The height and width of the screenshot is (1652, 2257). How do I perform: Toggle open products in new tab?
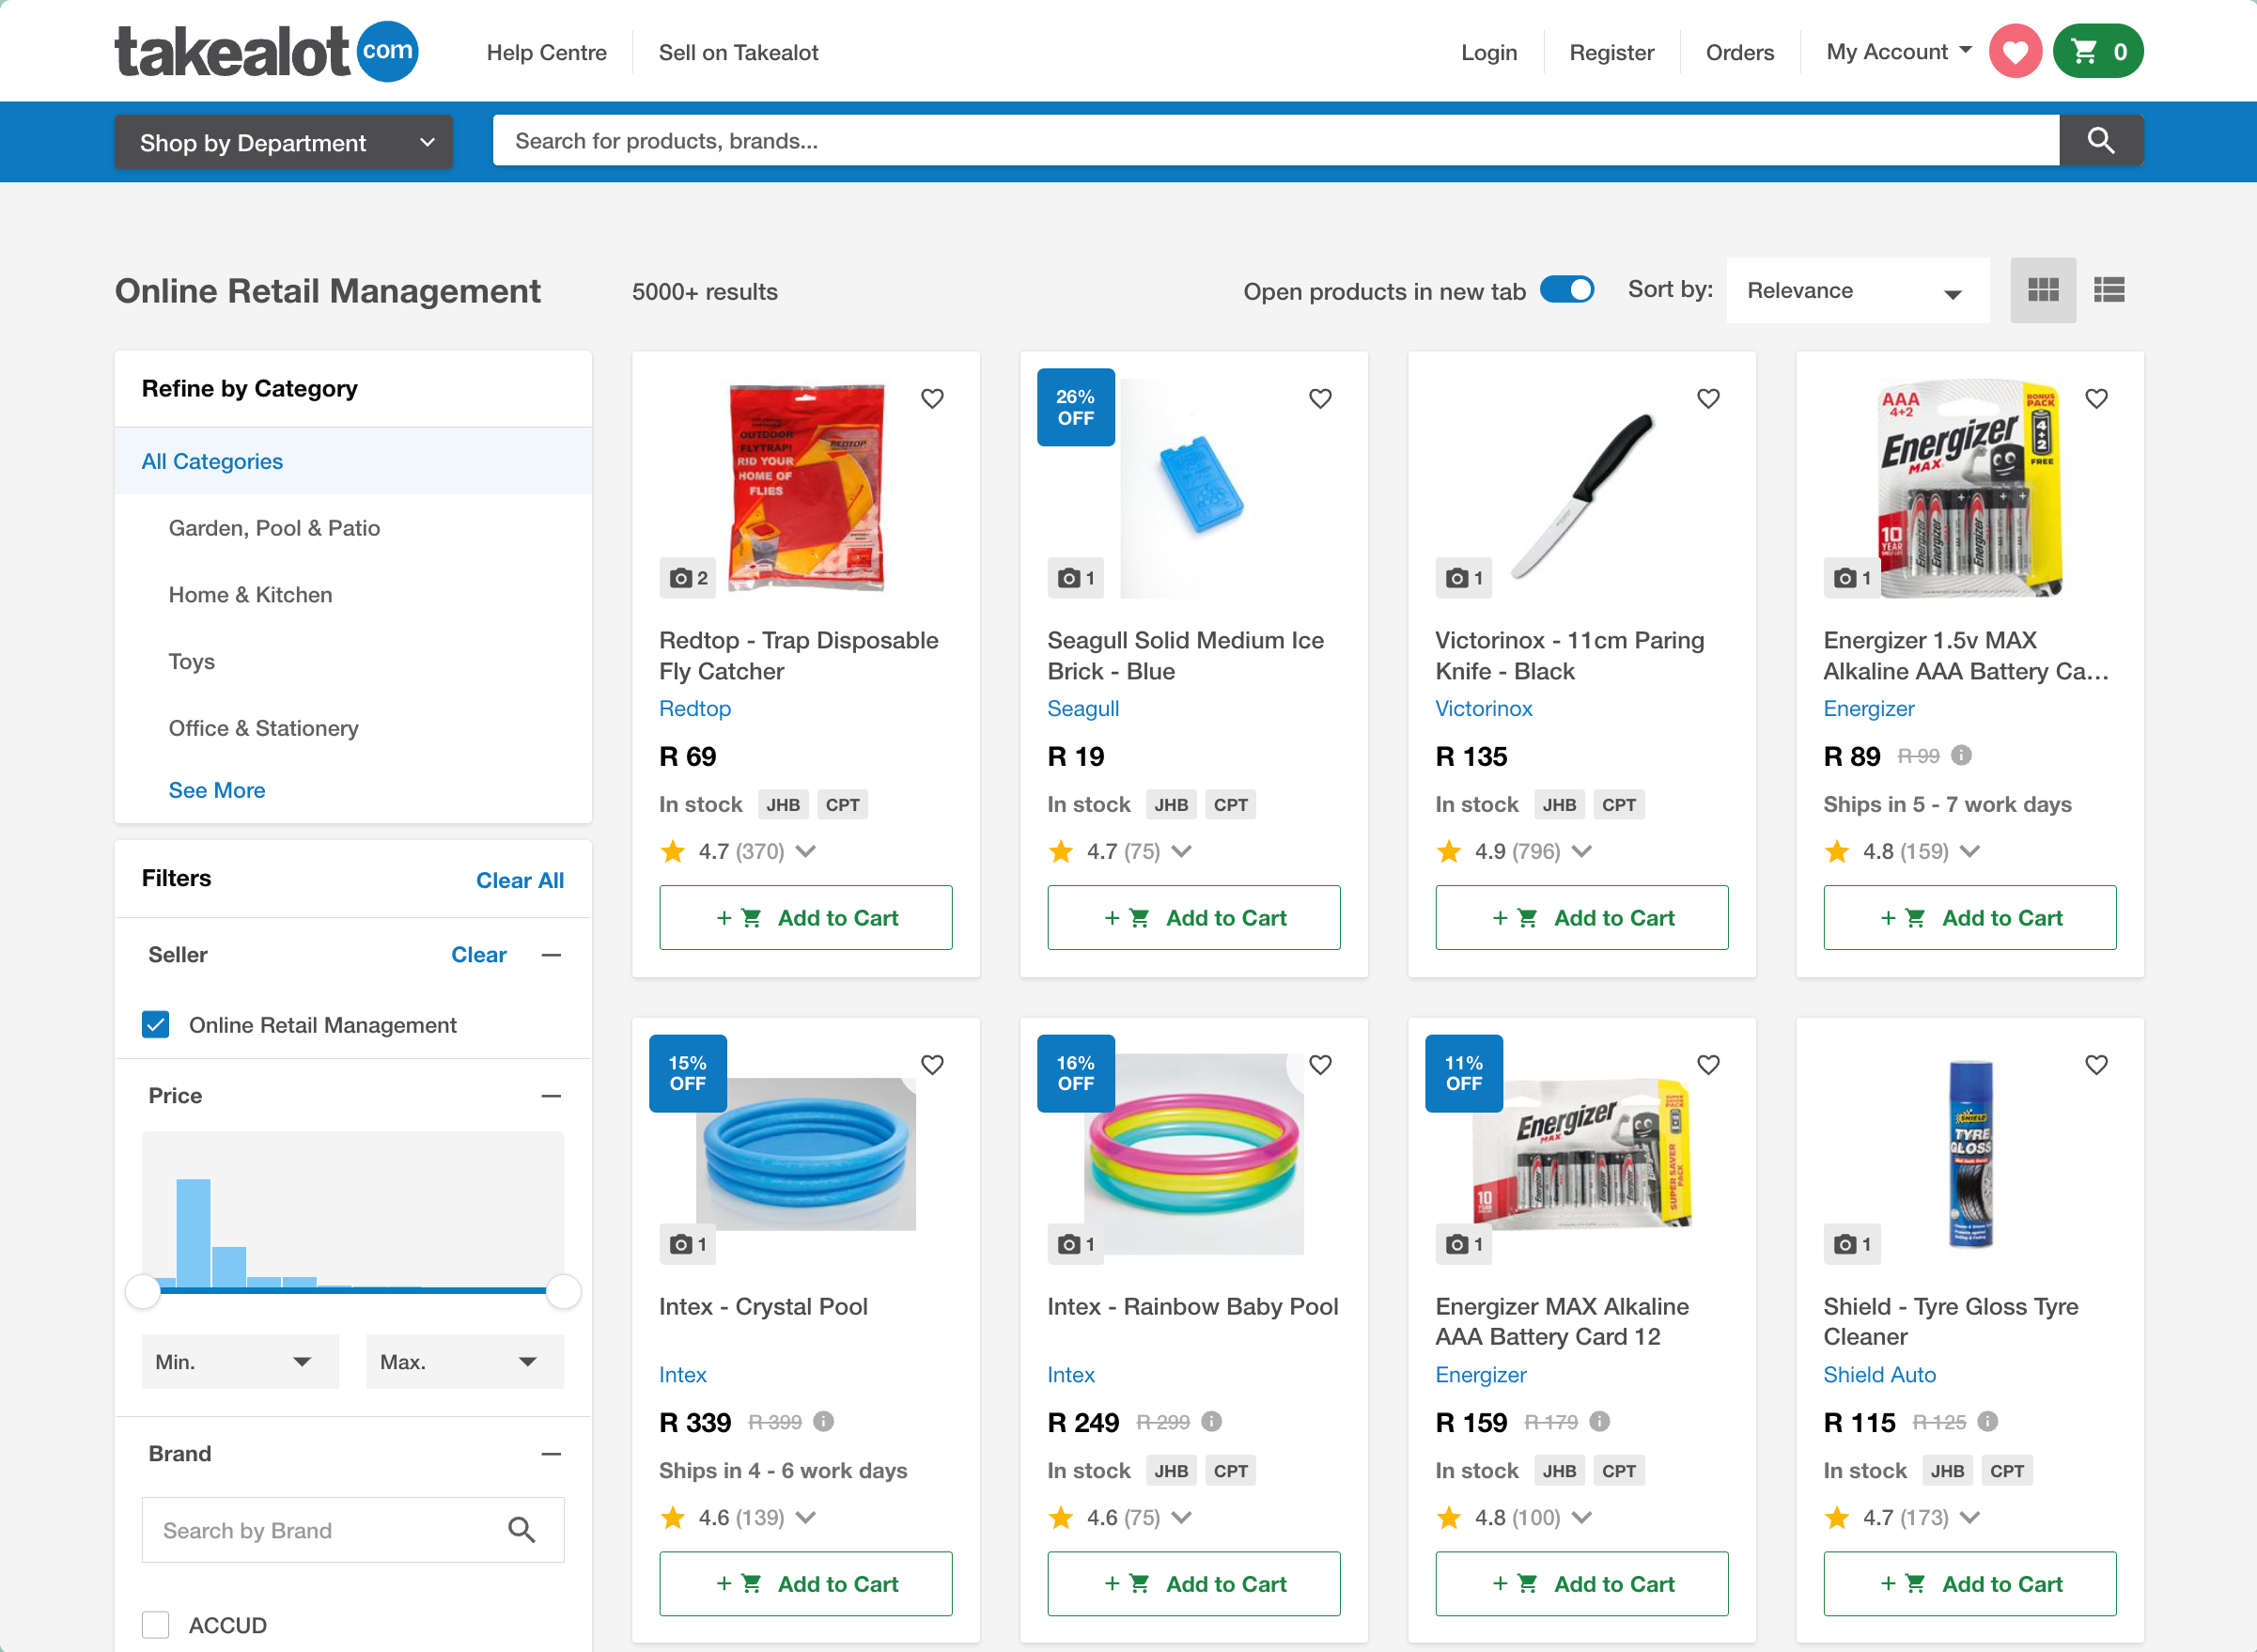pyautogui.click(x=1566, y=290)
